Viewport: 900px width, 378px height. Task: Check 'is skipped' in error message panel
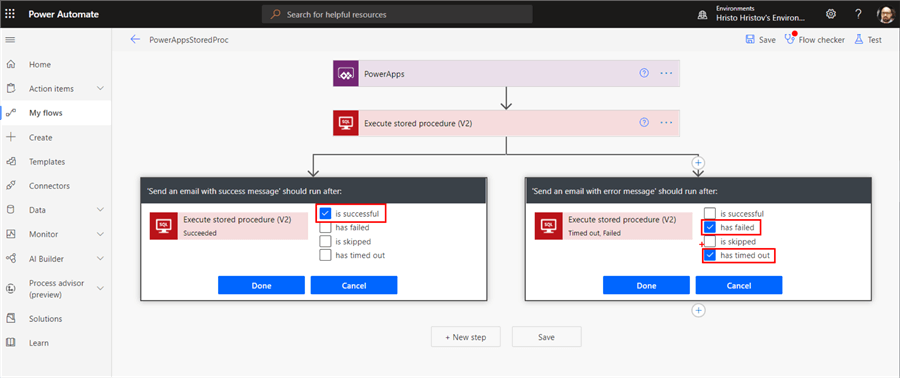[x=710, y=241]
